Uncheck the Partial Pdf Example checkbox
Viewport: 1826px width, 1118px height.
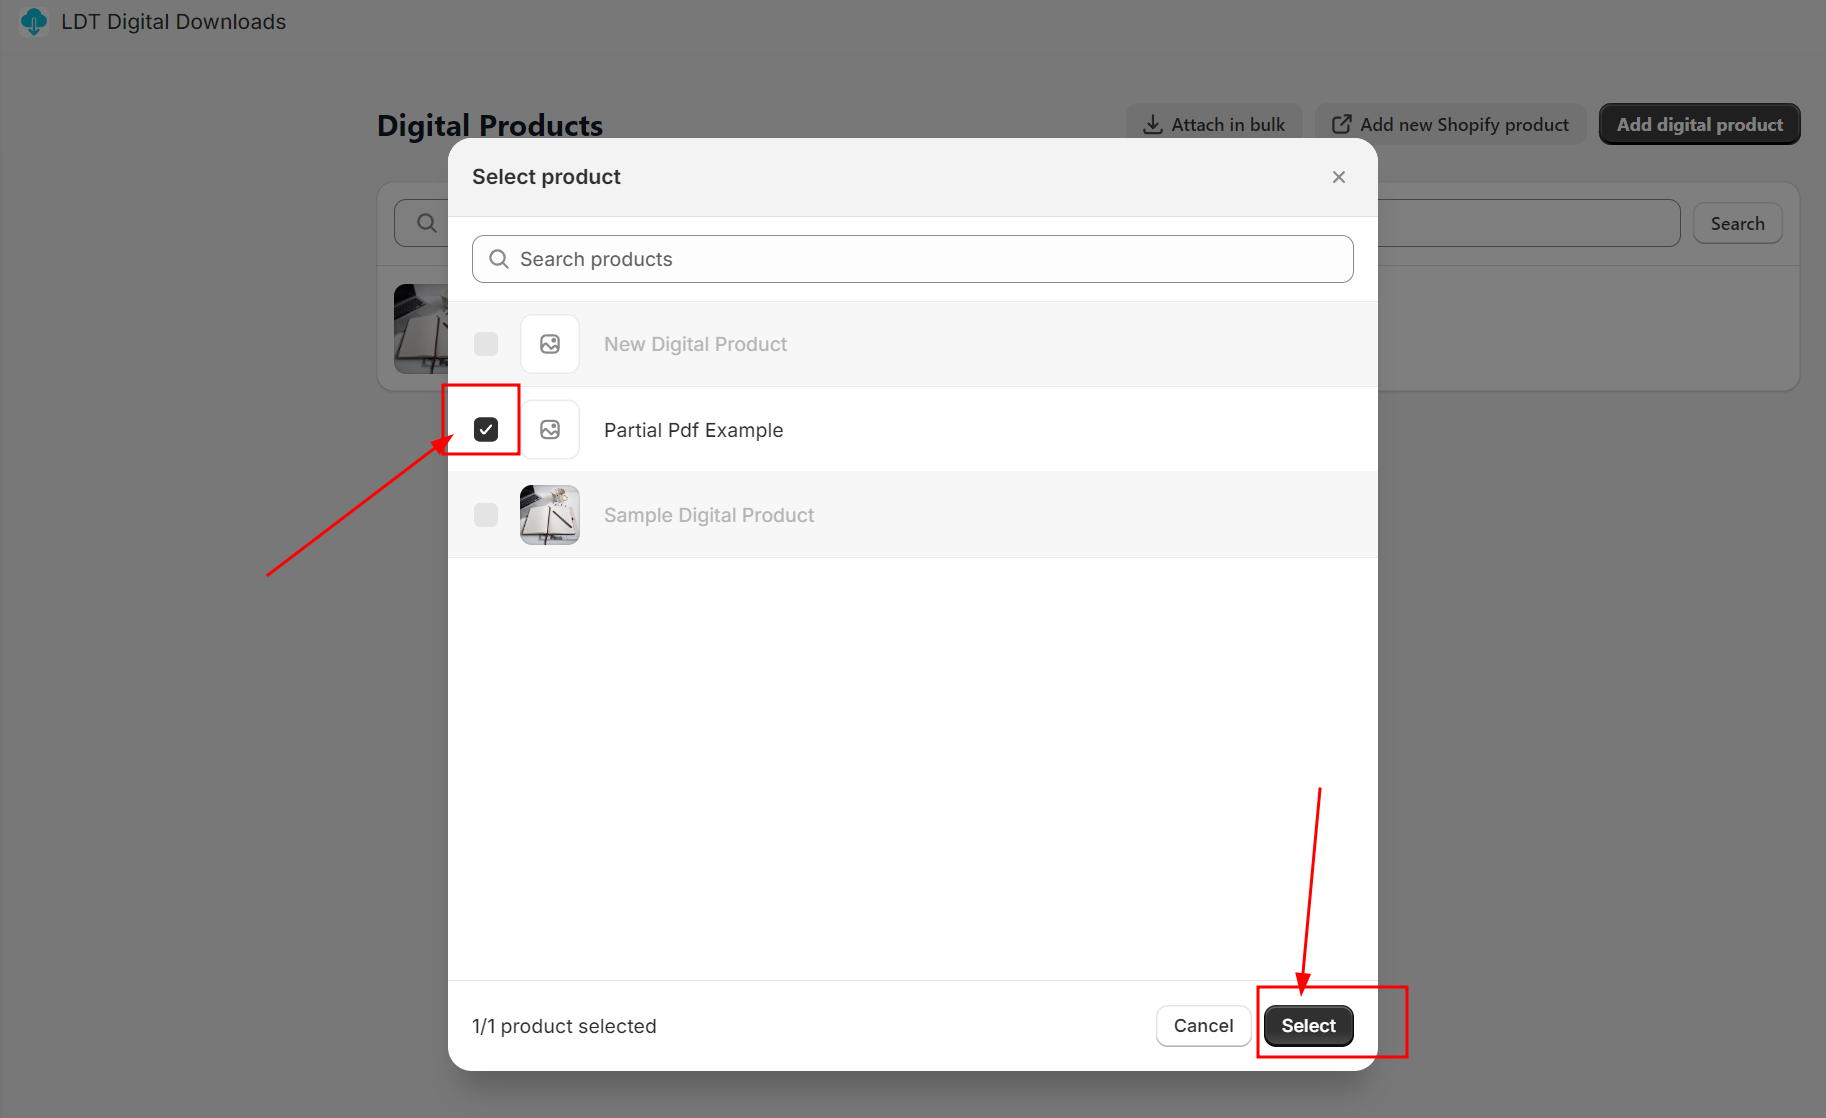coord(486,430)
